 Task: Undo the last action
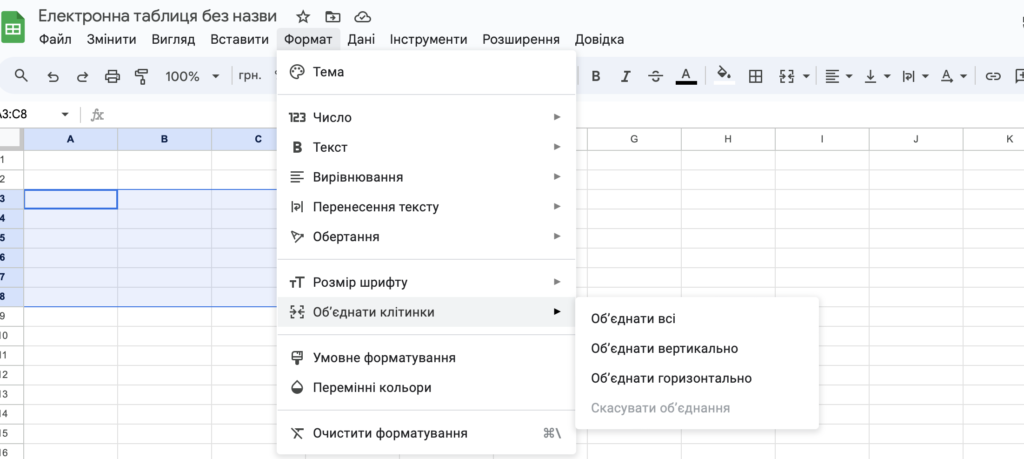(53, 76)
